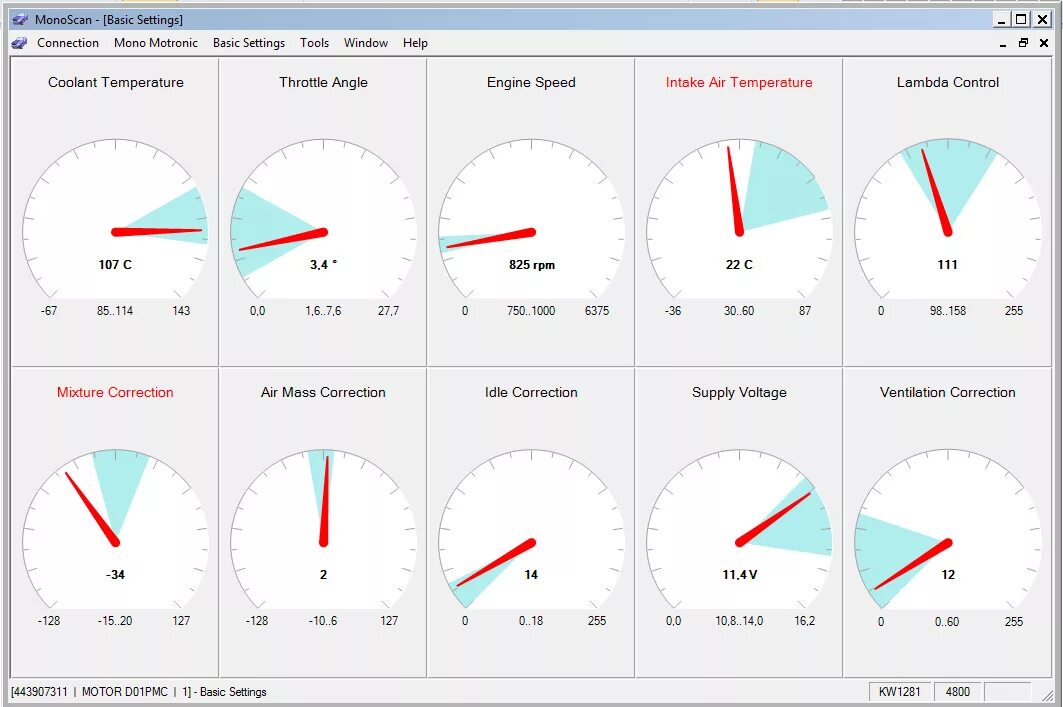Open the Window menu
Screen dimensions: 1063x707
[x=366, y=43]
